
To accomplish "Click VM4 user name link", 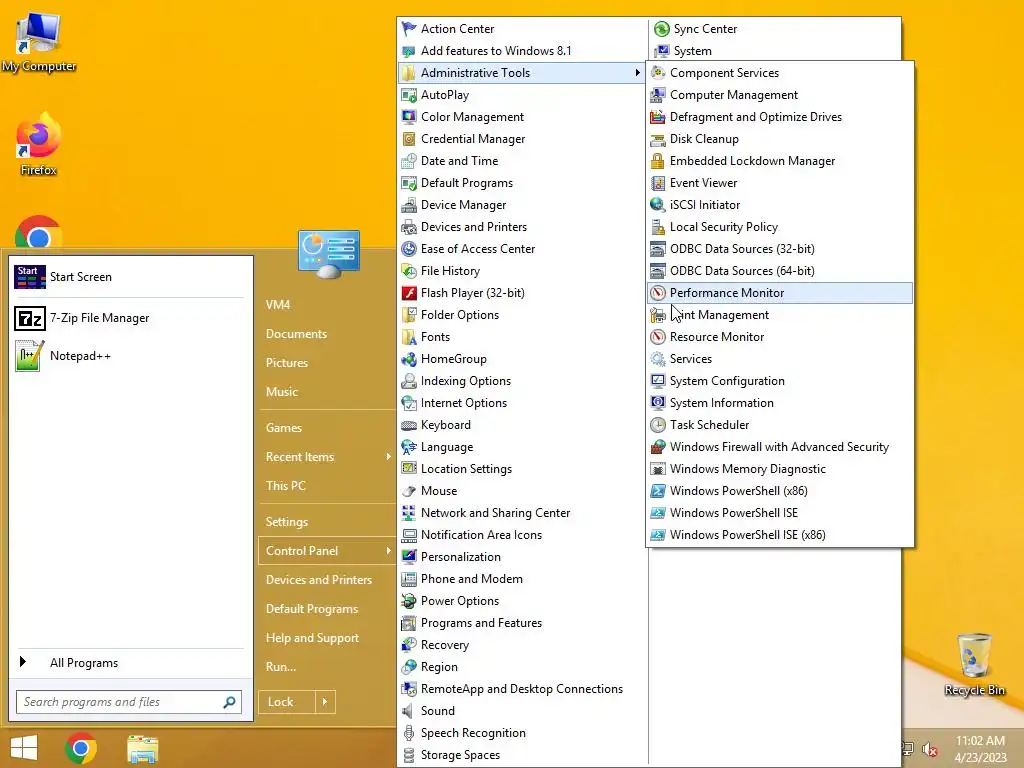I will pyautogui.click(x=278, y=304).
